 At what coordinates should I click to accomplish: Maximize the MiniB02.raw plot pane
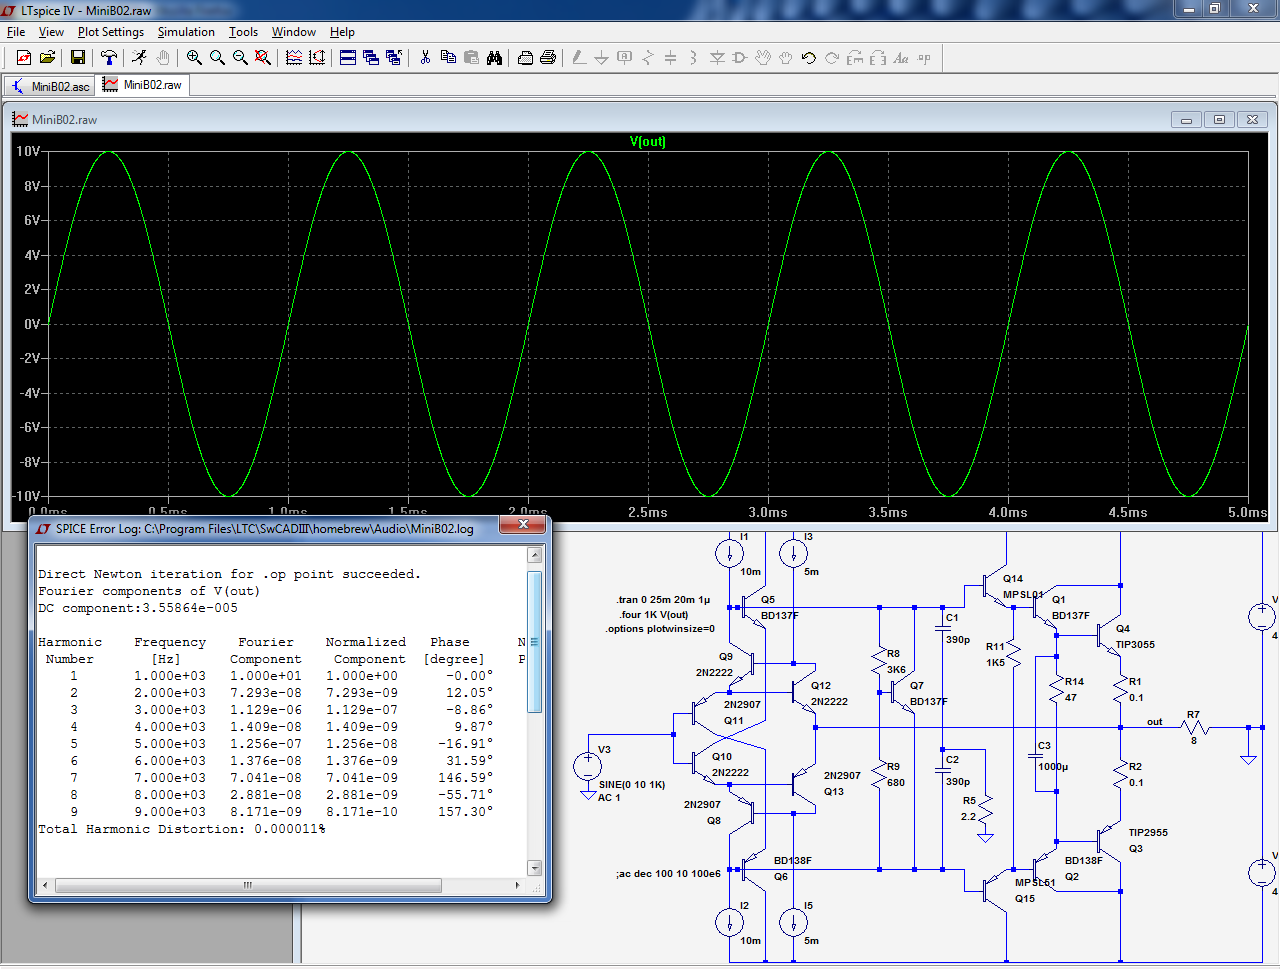1219,119
